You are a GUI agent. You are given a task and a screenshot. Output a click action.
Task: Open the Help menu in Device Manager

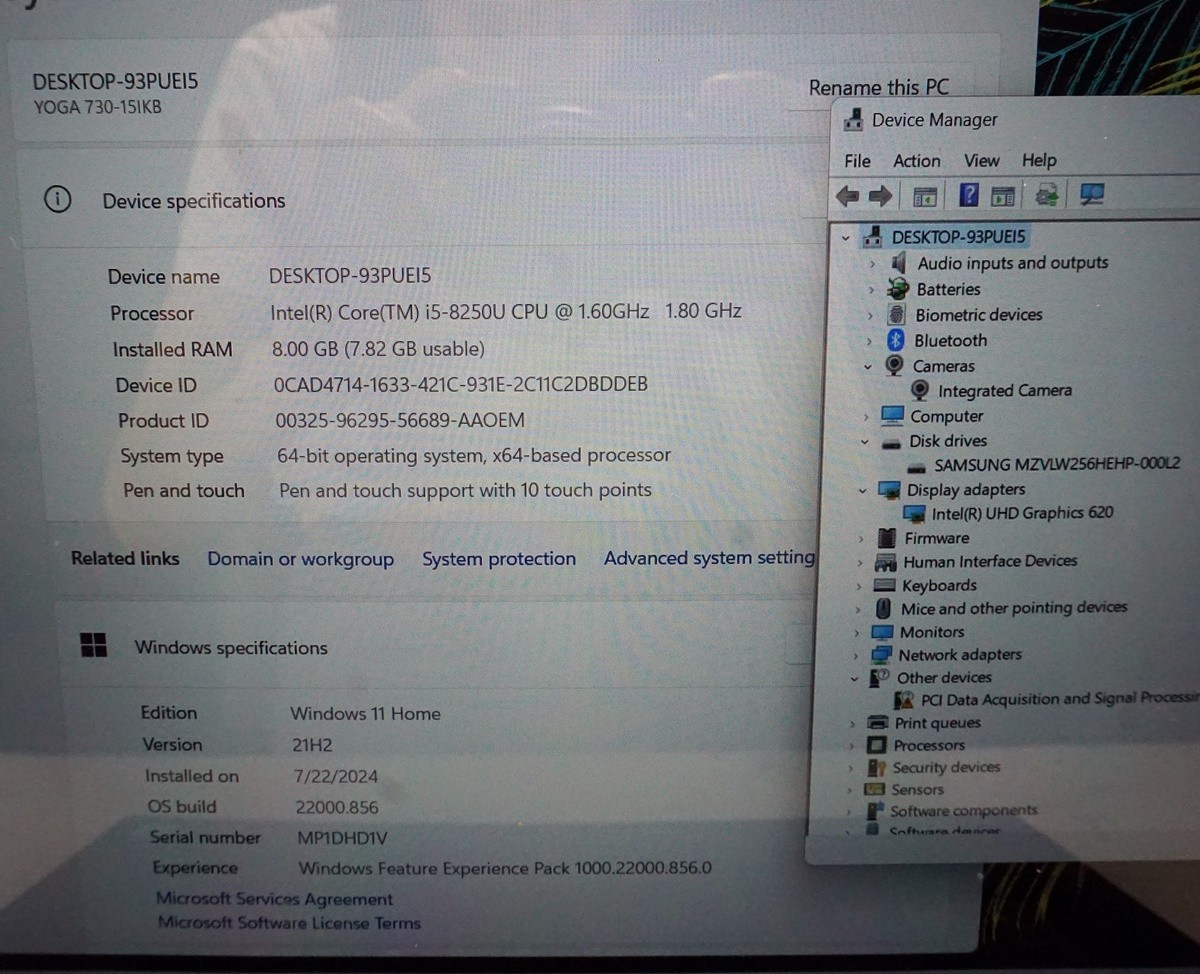tap(1039, 160)
